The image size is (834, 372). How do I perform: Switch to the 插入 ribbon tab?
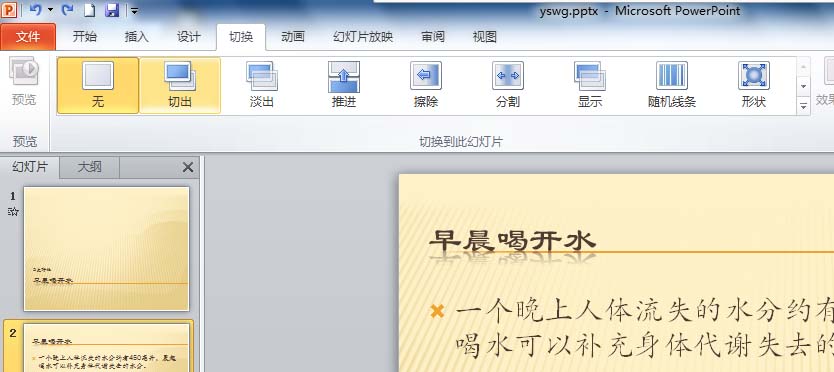point(137,37)
